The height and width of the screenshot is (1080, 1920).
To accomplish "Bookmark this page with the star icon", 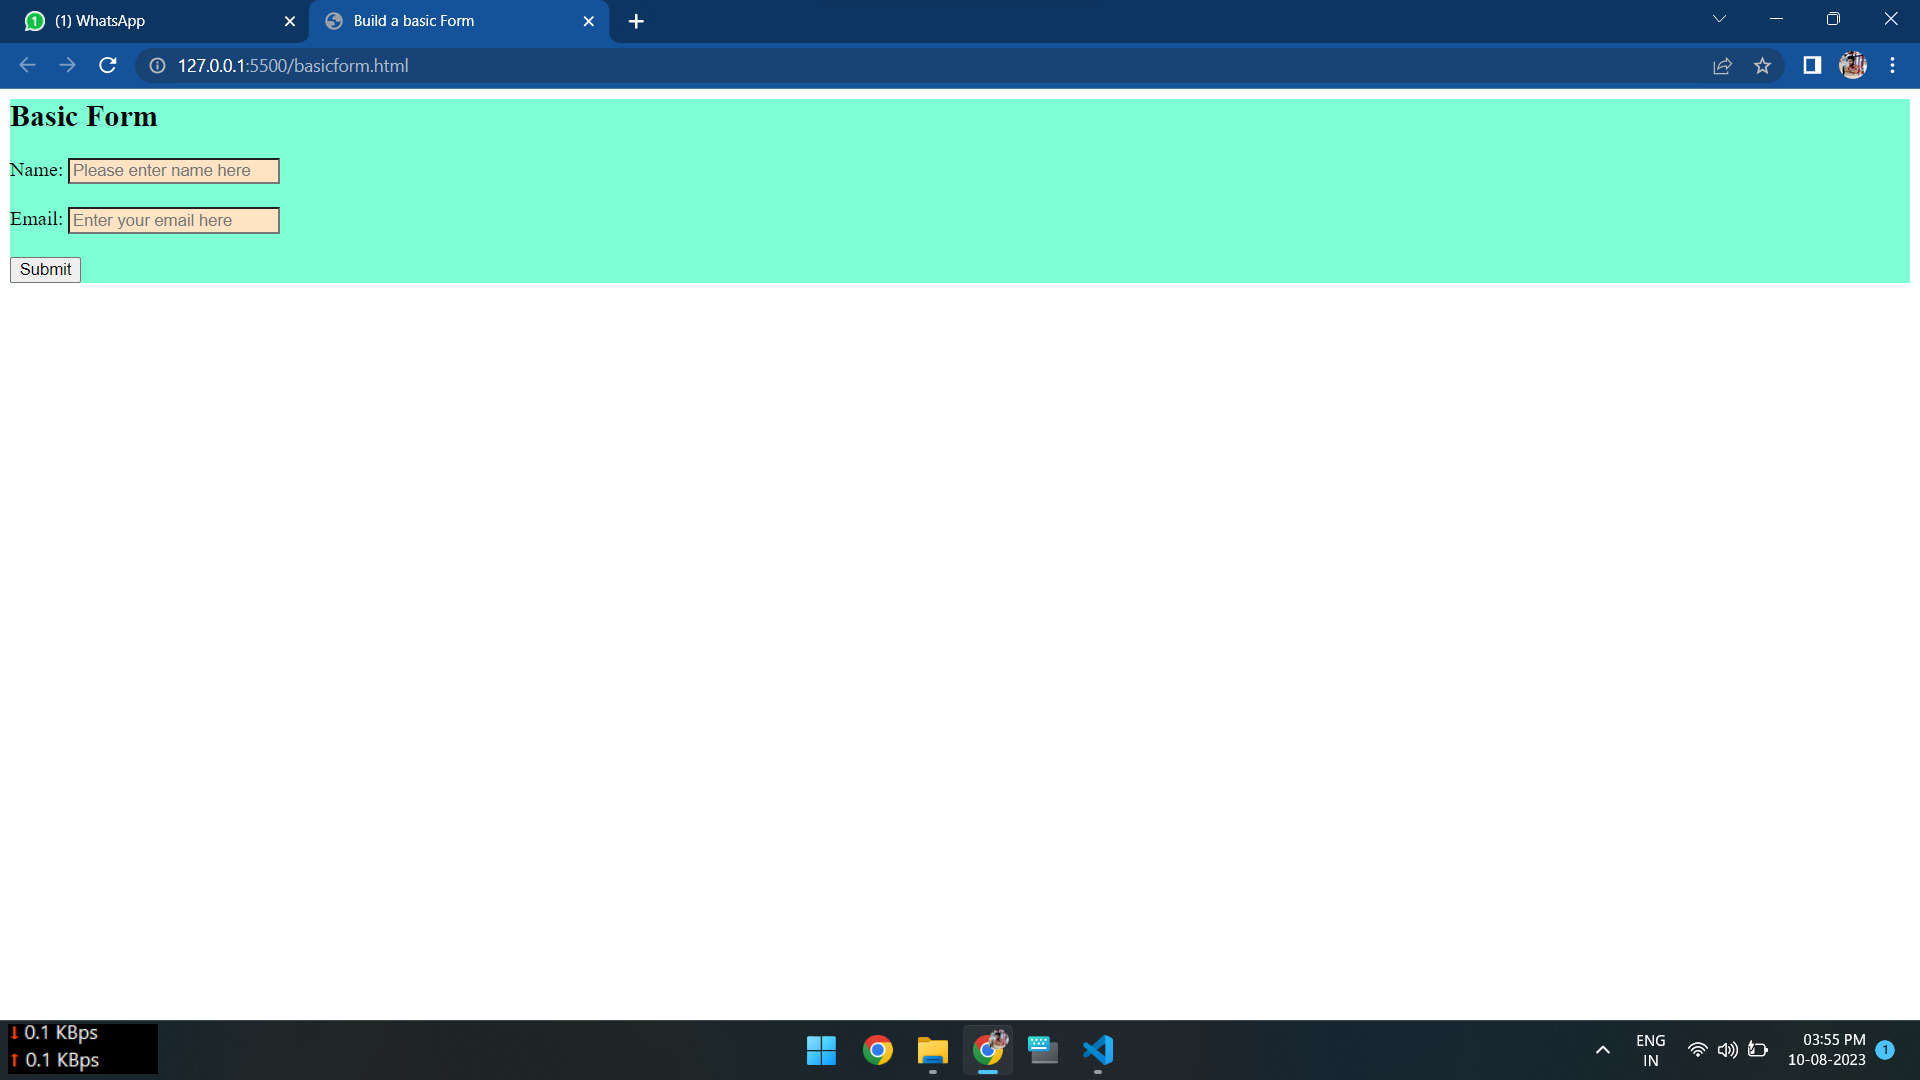I will point(1762,65).
